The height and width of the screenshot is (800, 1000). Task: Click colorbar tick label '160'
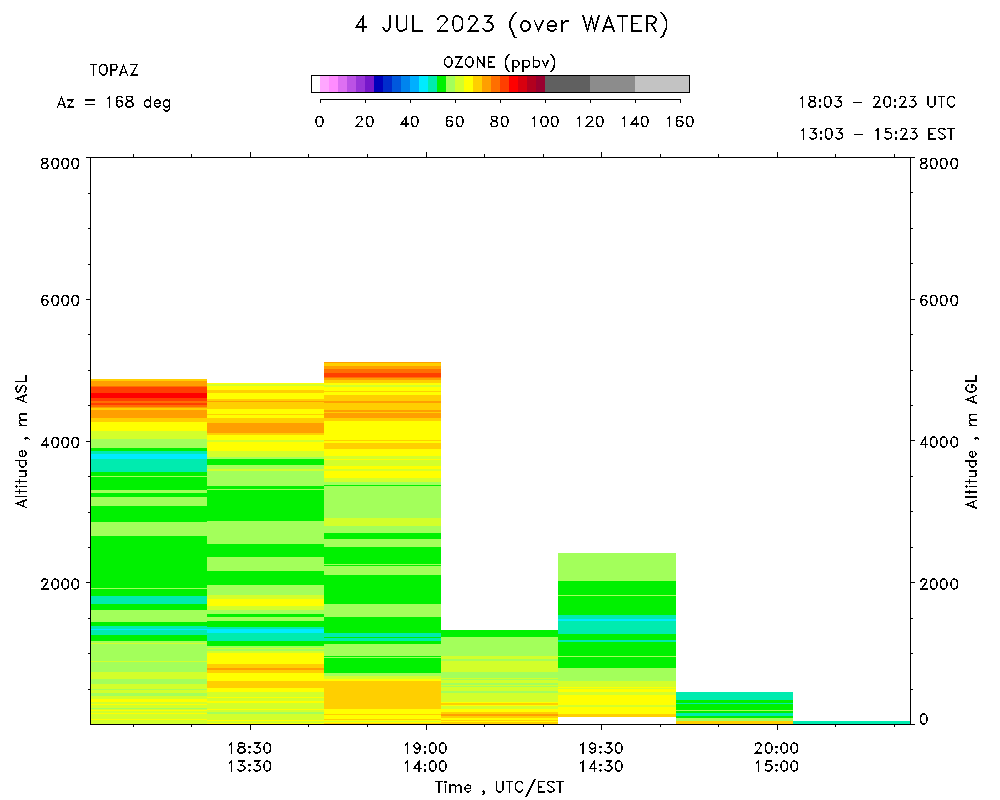pyautogui.click(x=680, y=122)
